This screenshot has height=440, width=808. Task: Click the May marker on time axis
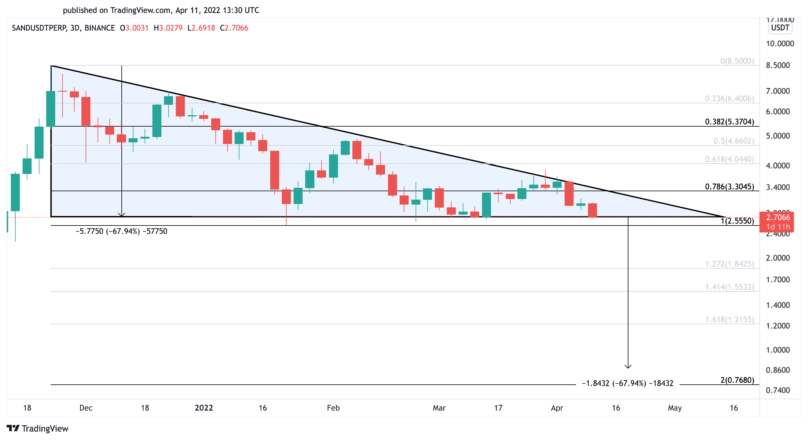click(675, 408)
